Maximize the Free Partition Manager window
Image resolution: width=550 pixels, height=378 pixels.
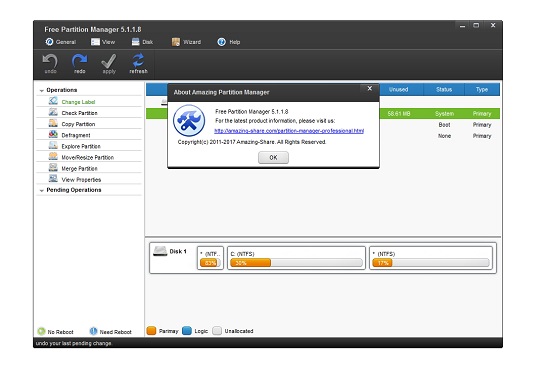476,26
